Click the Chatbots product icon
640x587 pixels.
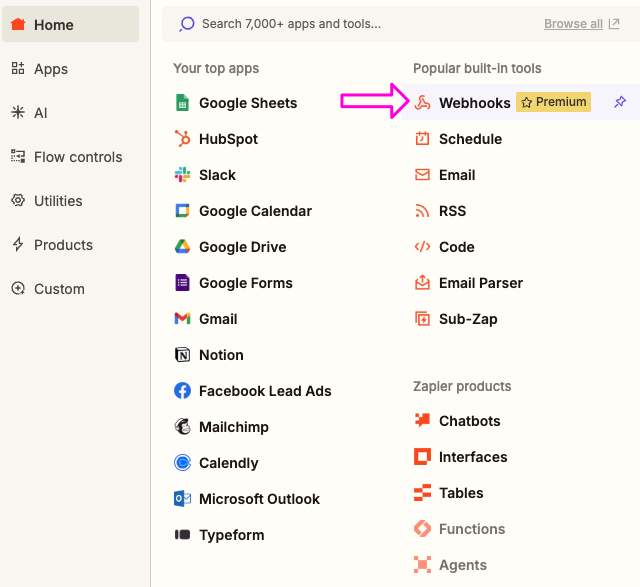[422, 420]
